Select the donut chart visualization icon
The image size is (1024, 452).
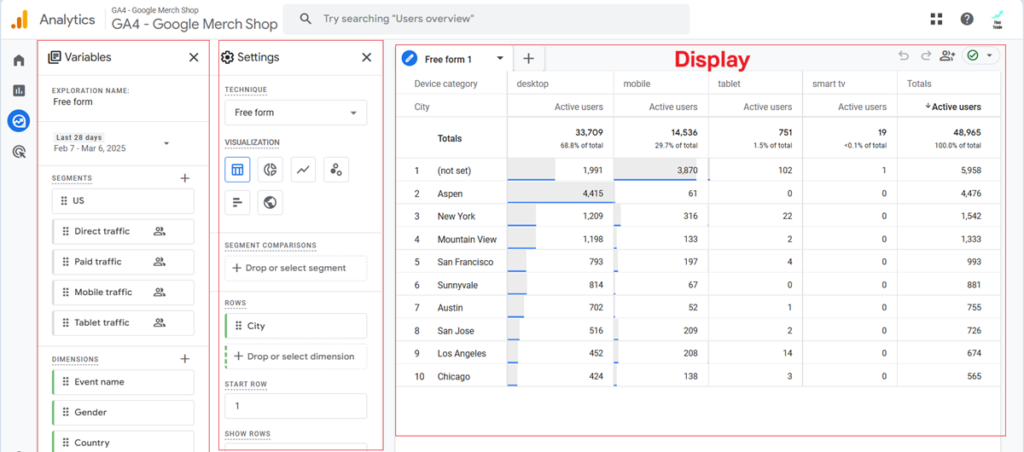270,170
